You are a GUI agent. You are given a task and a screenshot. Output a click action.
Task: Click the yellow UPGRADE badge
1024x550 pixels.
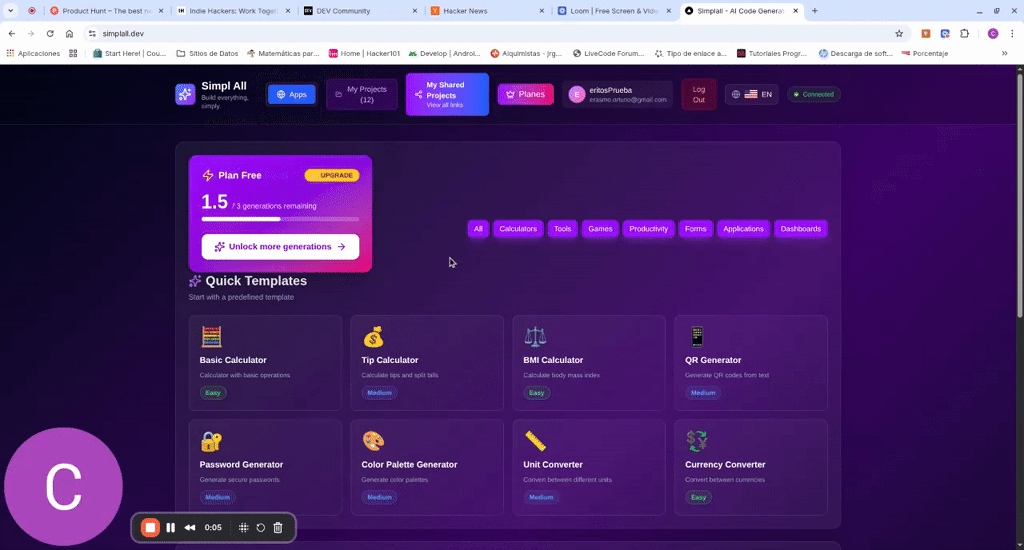[332, 175]
